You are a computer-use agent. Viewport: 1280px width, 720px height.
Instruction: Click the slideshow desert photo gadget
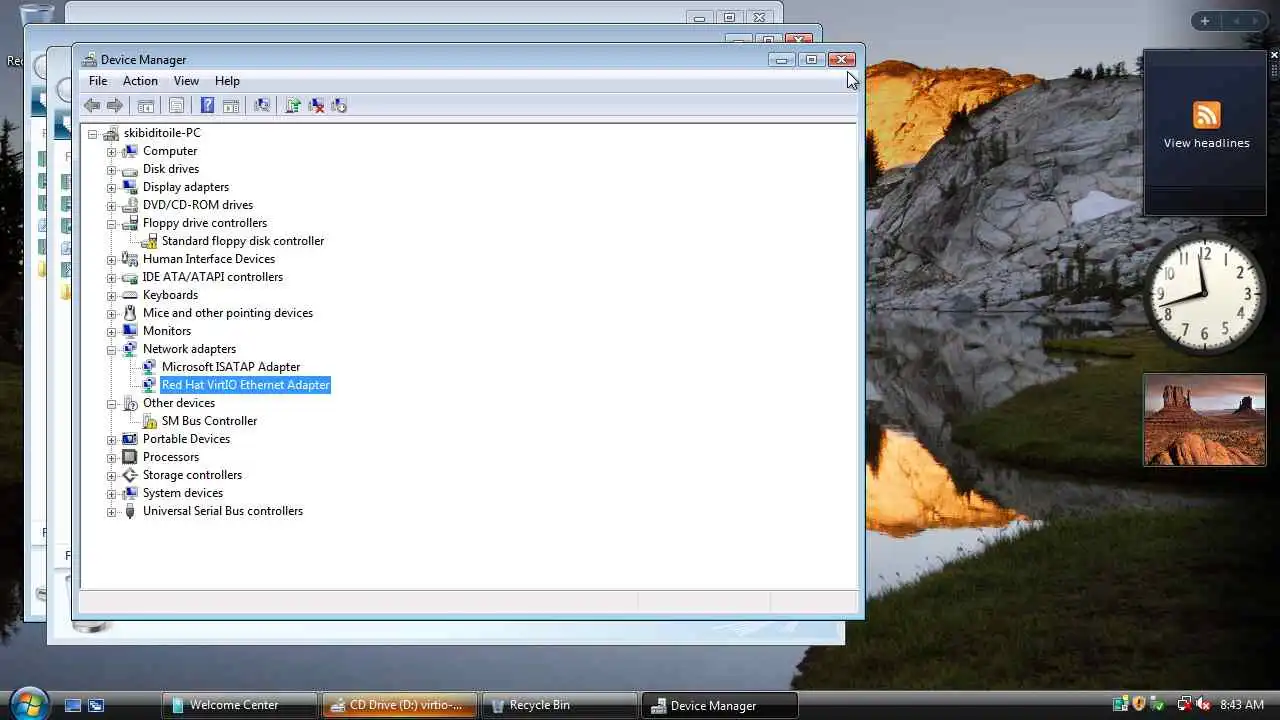(x=1205, y=420)
